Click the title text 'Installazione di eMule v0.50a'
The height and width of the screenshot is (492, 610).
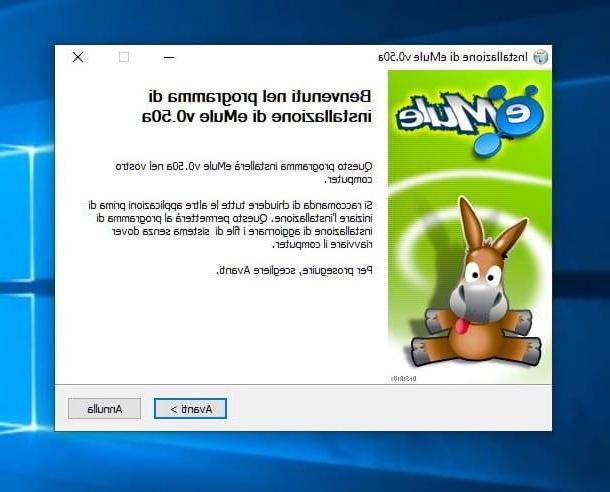coord(453,57)
